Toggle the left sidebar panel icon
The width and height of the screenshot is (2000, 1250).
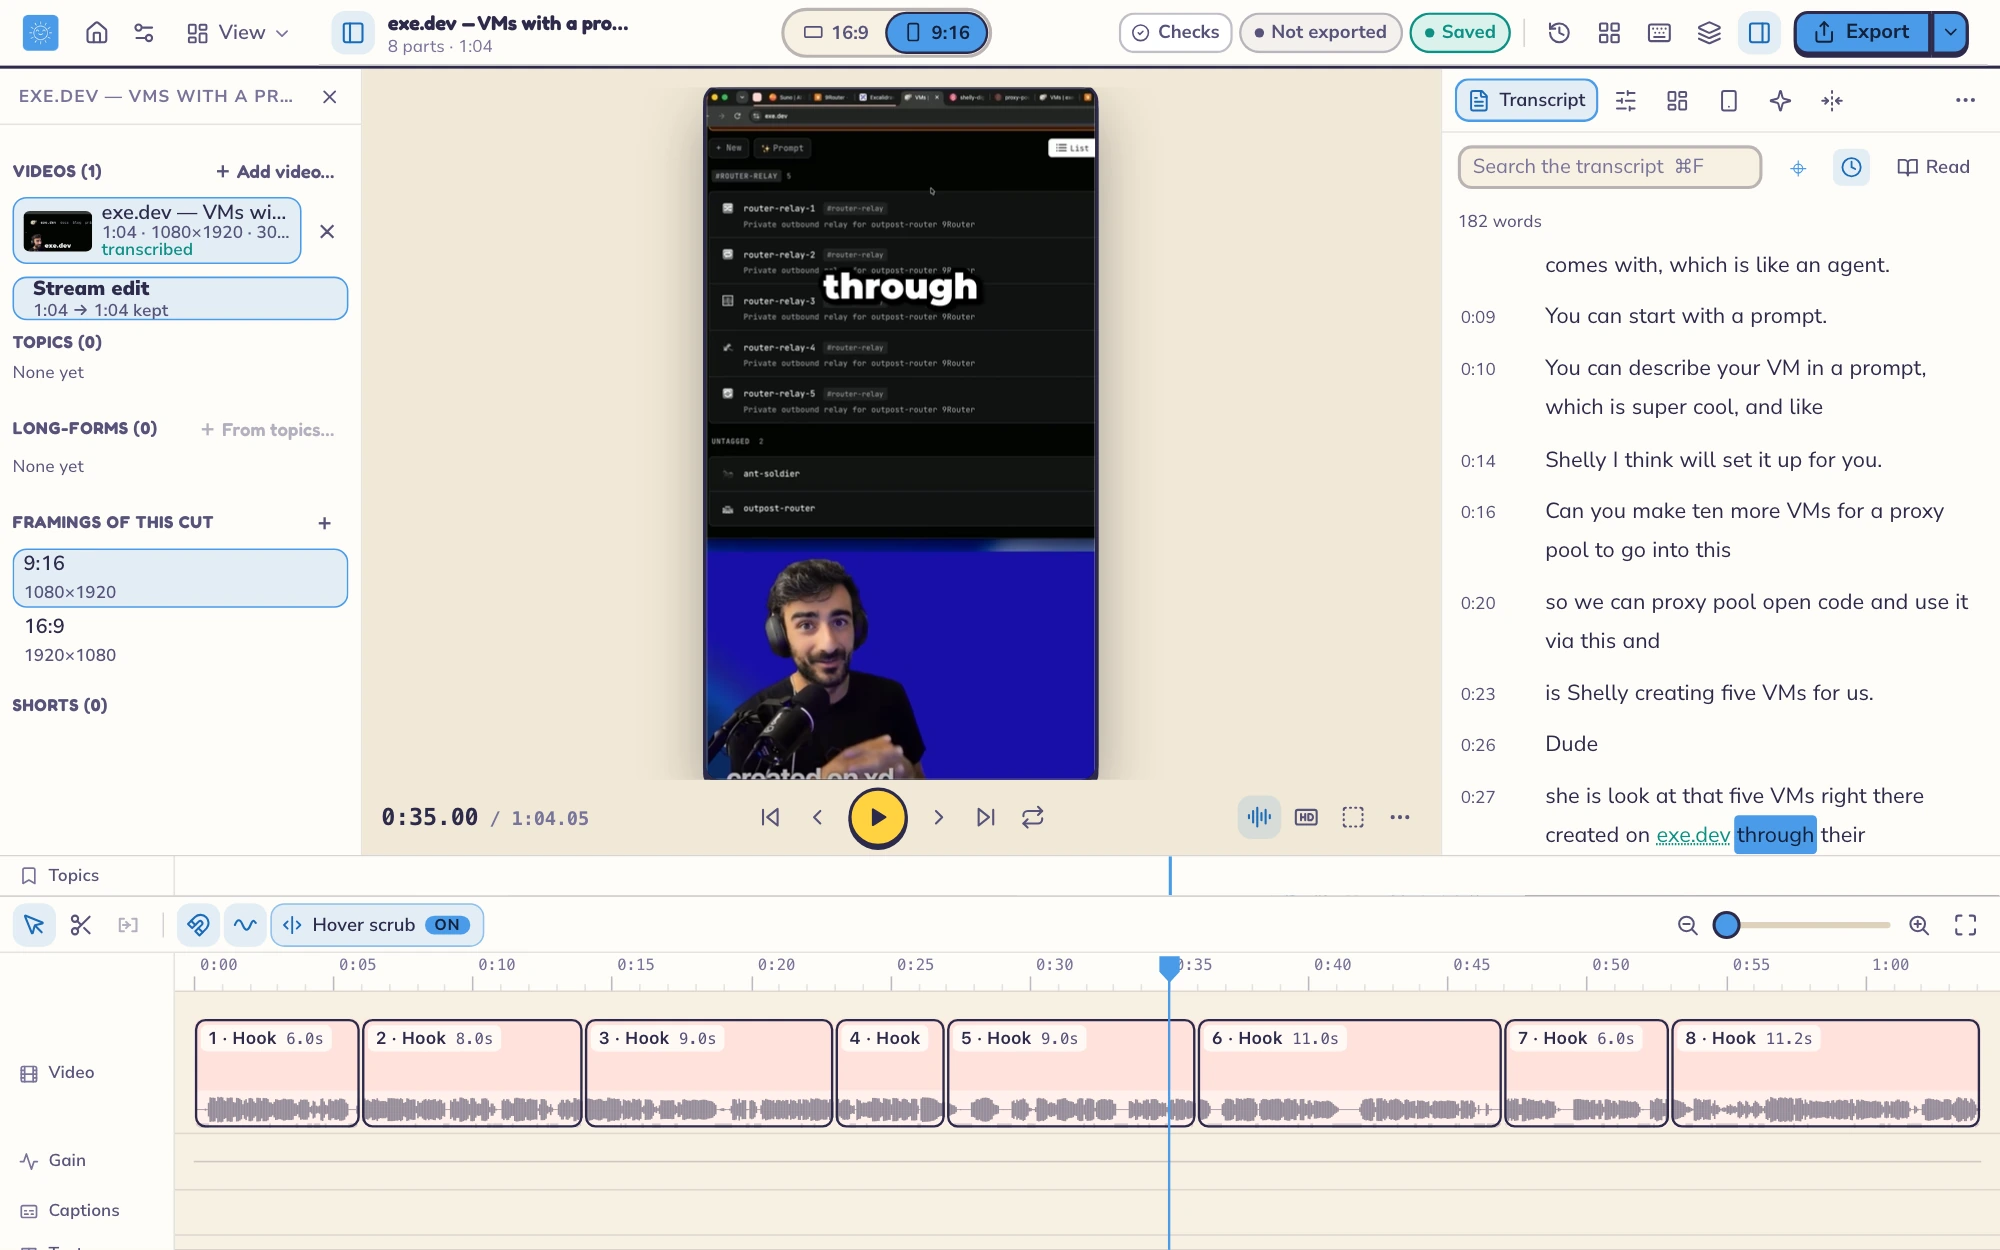tap(353, 33)
